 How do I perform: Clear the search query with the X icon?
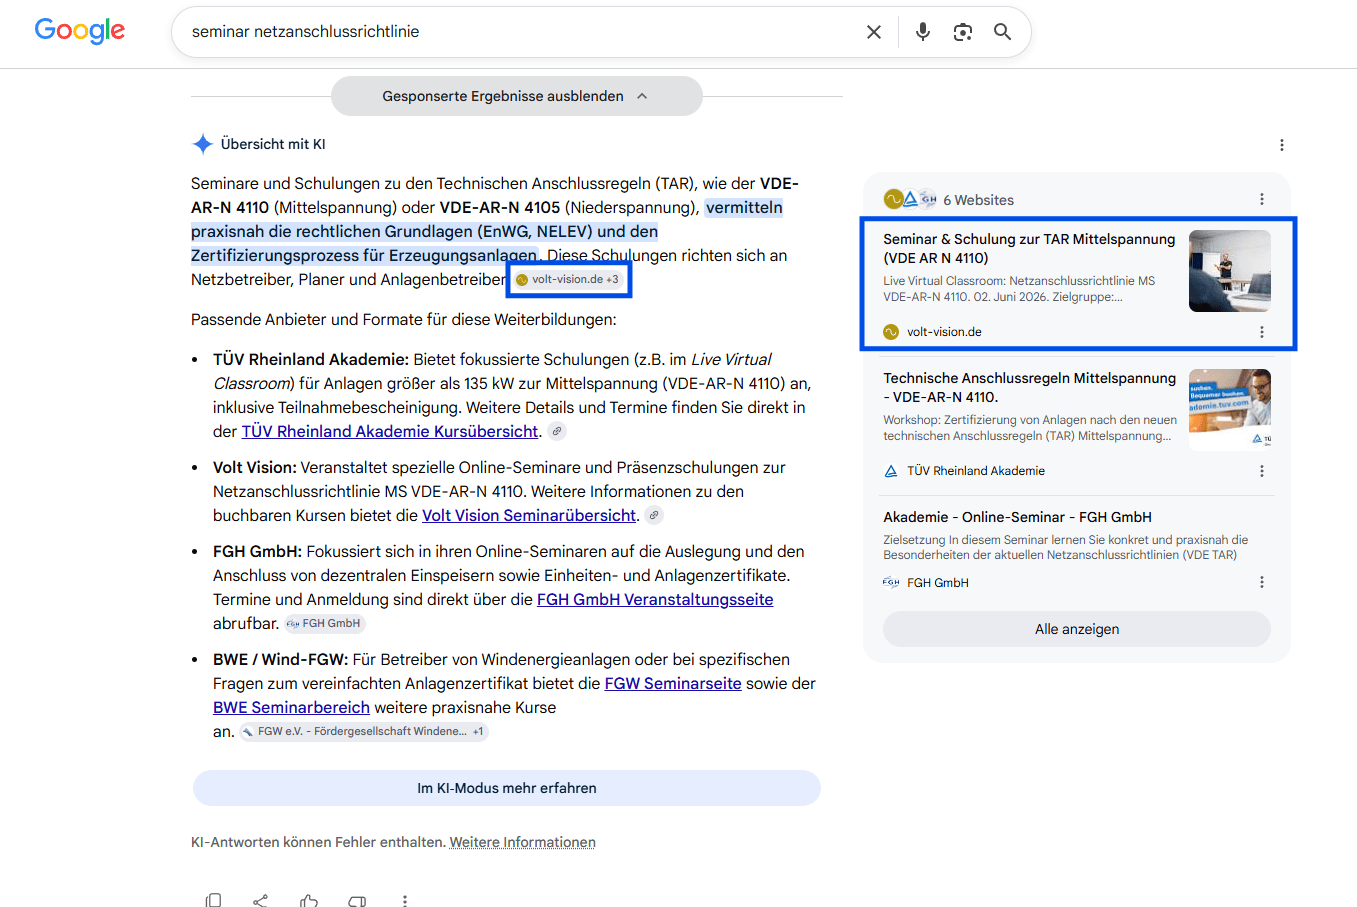click(x=874, y=32)
